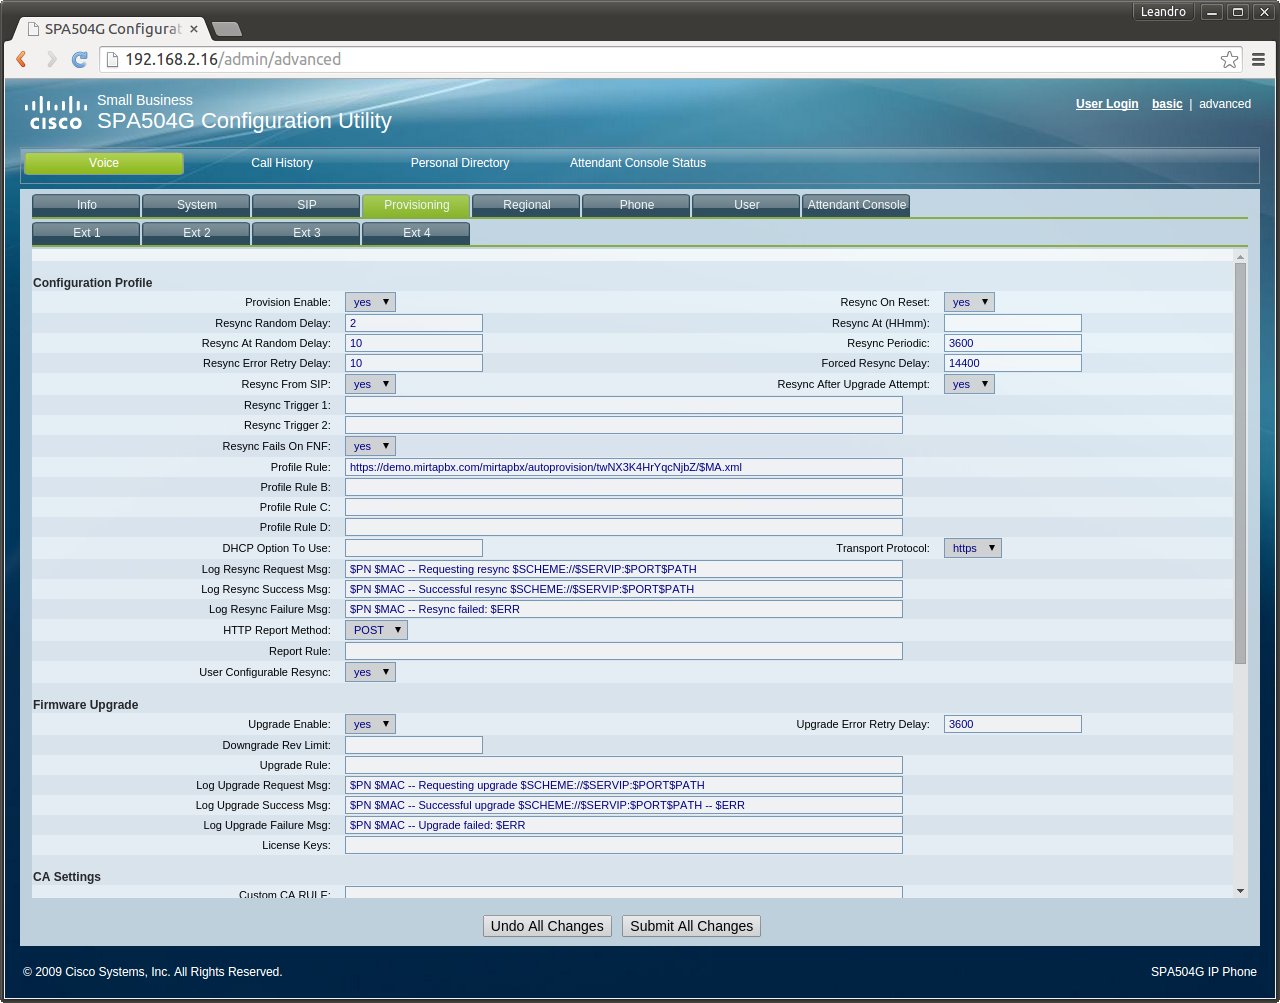Click the Resync Random Delay field
This screenshot has height=1003, width=1280.
[414, 323]
